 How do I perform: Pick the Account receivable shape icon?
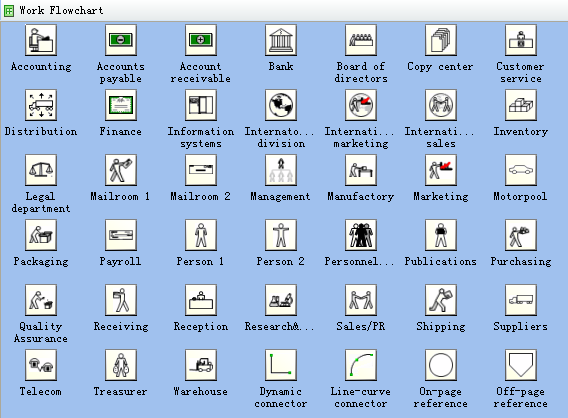[x=201, y=40]
